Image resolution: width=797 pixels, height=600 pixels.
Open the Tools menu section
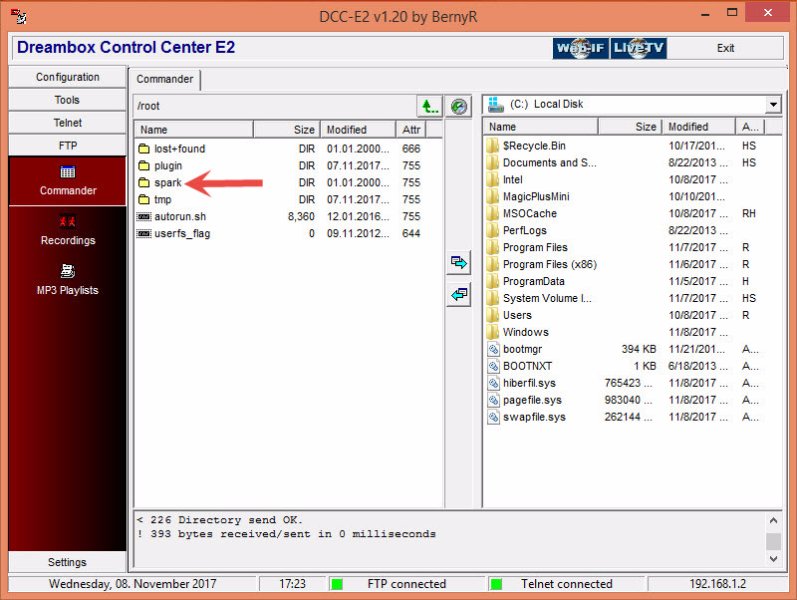point(68,100)
